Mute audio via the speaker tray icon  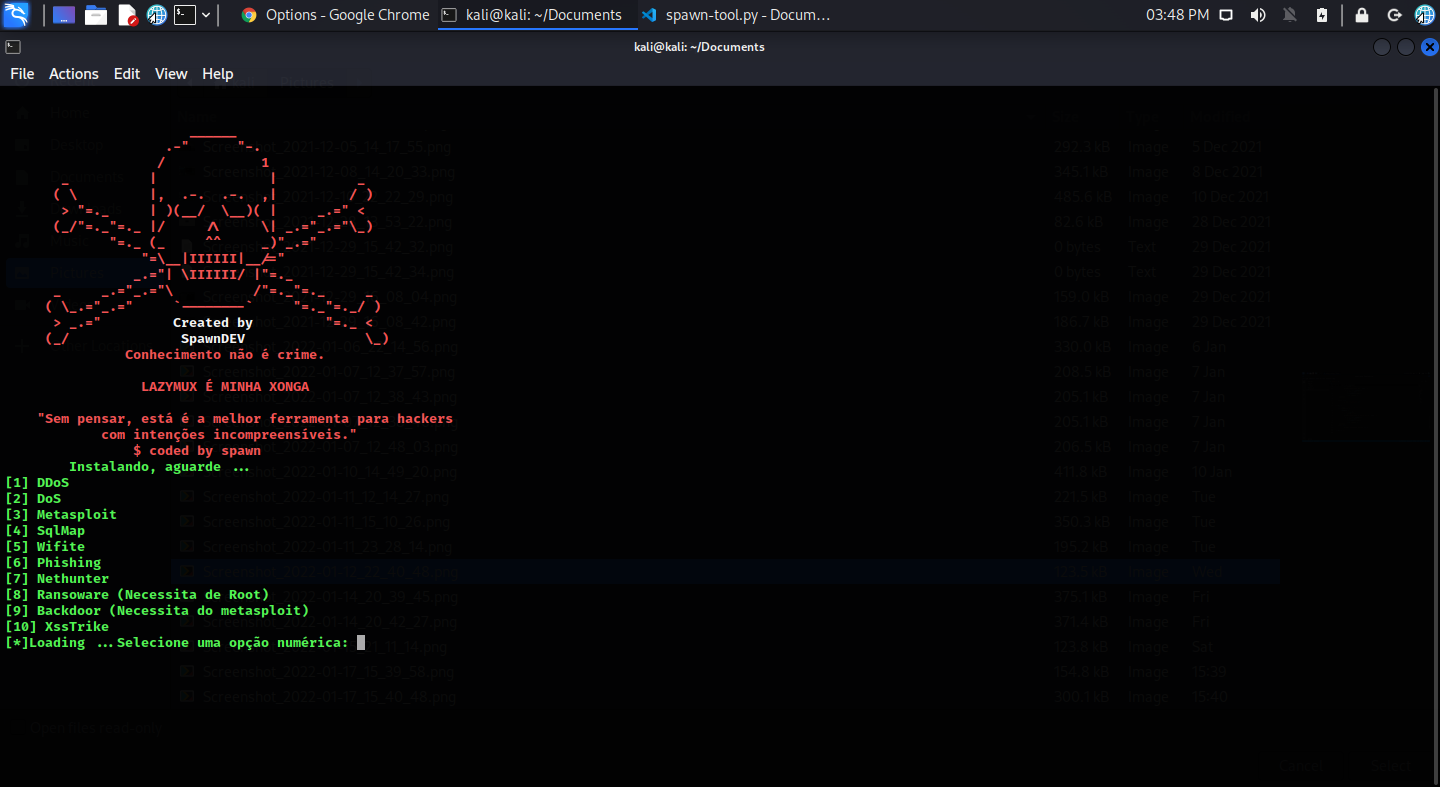click(1257, 14)
